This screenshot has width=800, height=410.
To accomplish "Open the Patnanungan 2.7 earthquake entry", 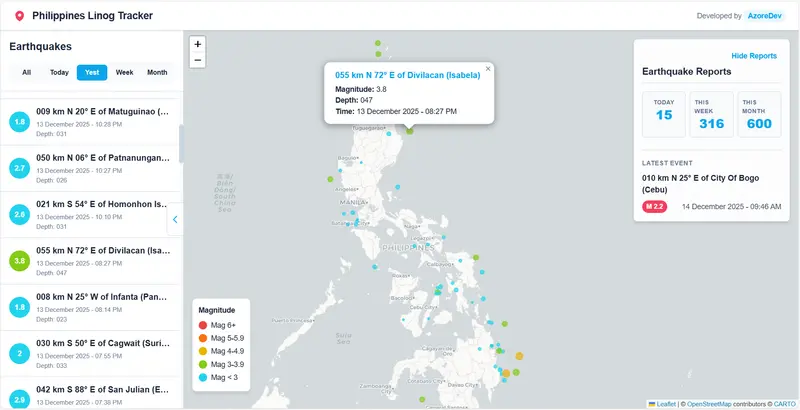I will pos(90,168).
